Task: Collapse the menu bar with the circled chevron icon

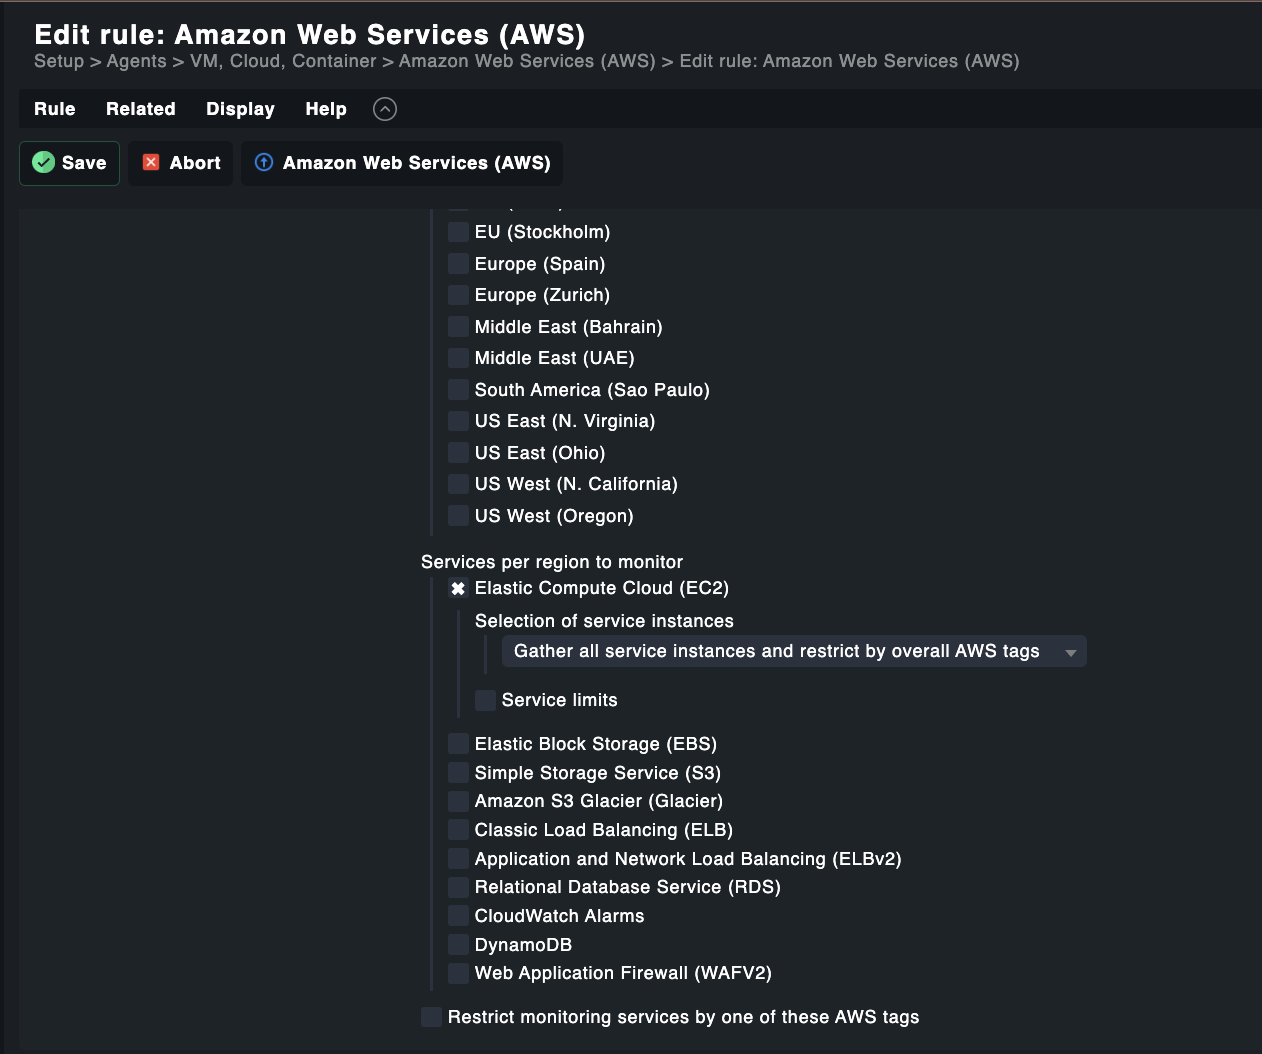Action: (x=385, y=109)
